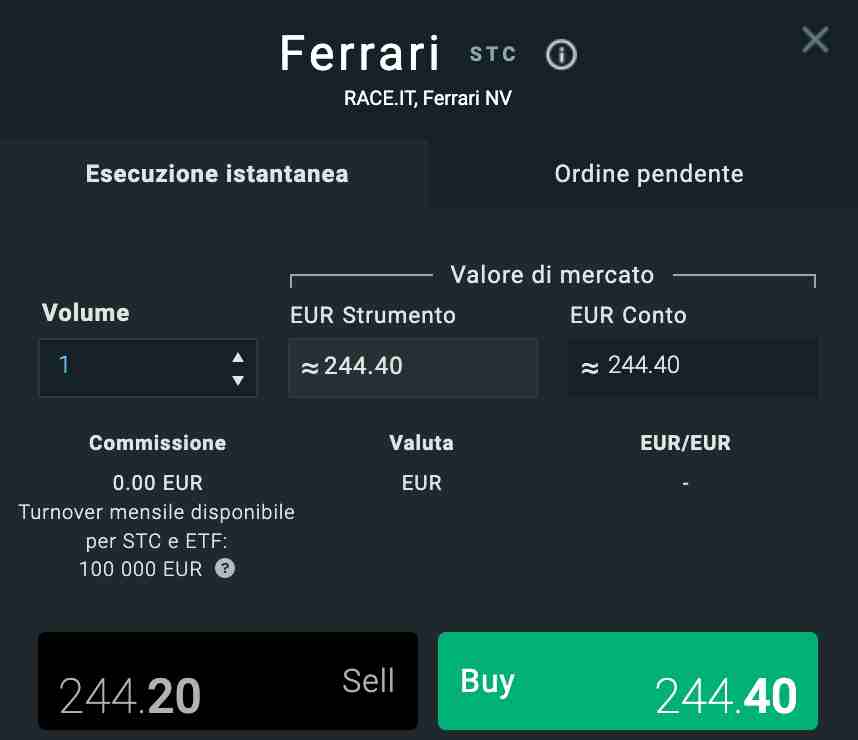Click the question mark help icon near turnover

coord(225,568)
